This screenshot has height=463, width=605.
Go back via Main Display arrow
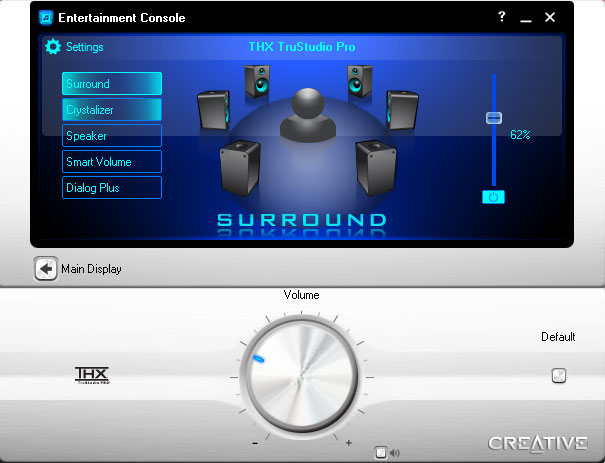[x=45, y=269]
